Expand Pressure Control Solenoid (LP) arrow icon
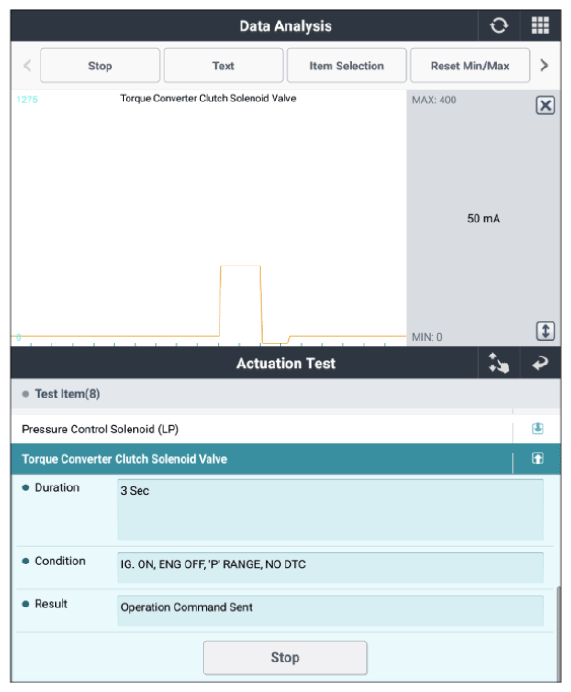 coord(537,429)
